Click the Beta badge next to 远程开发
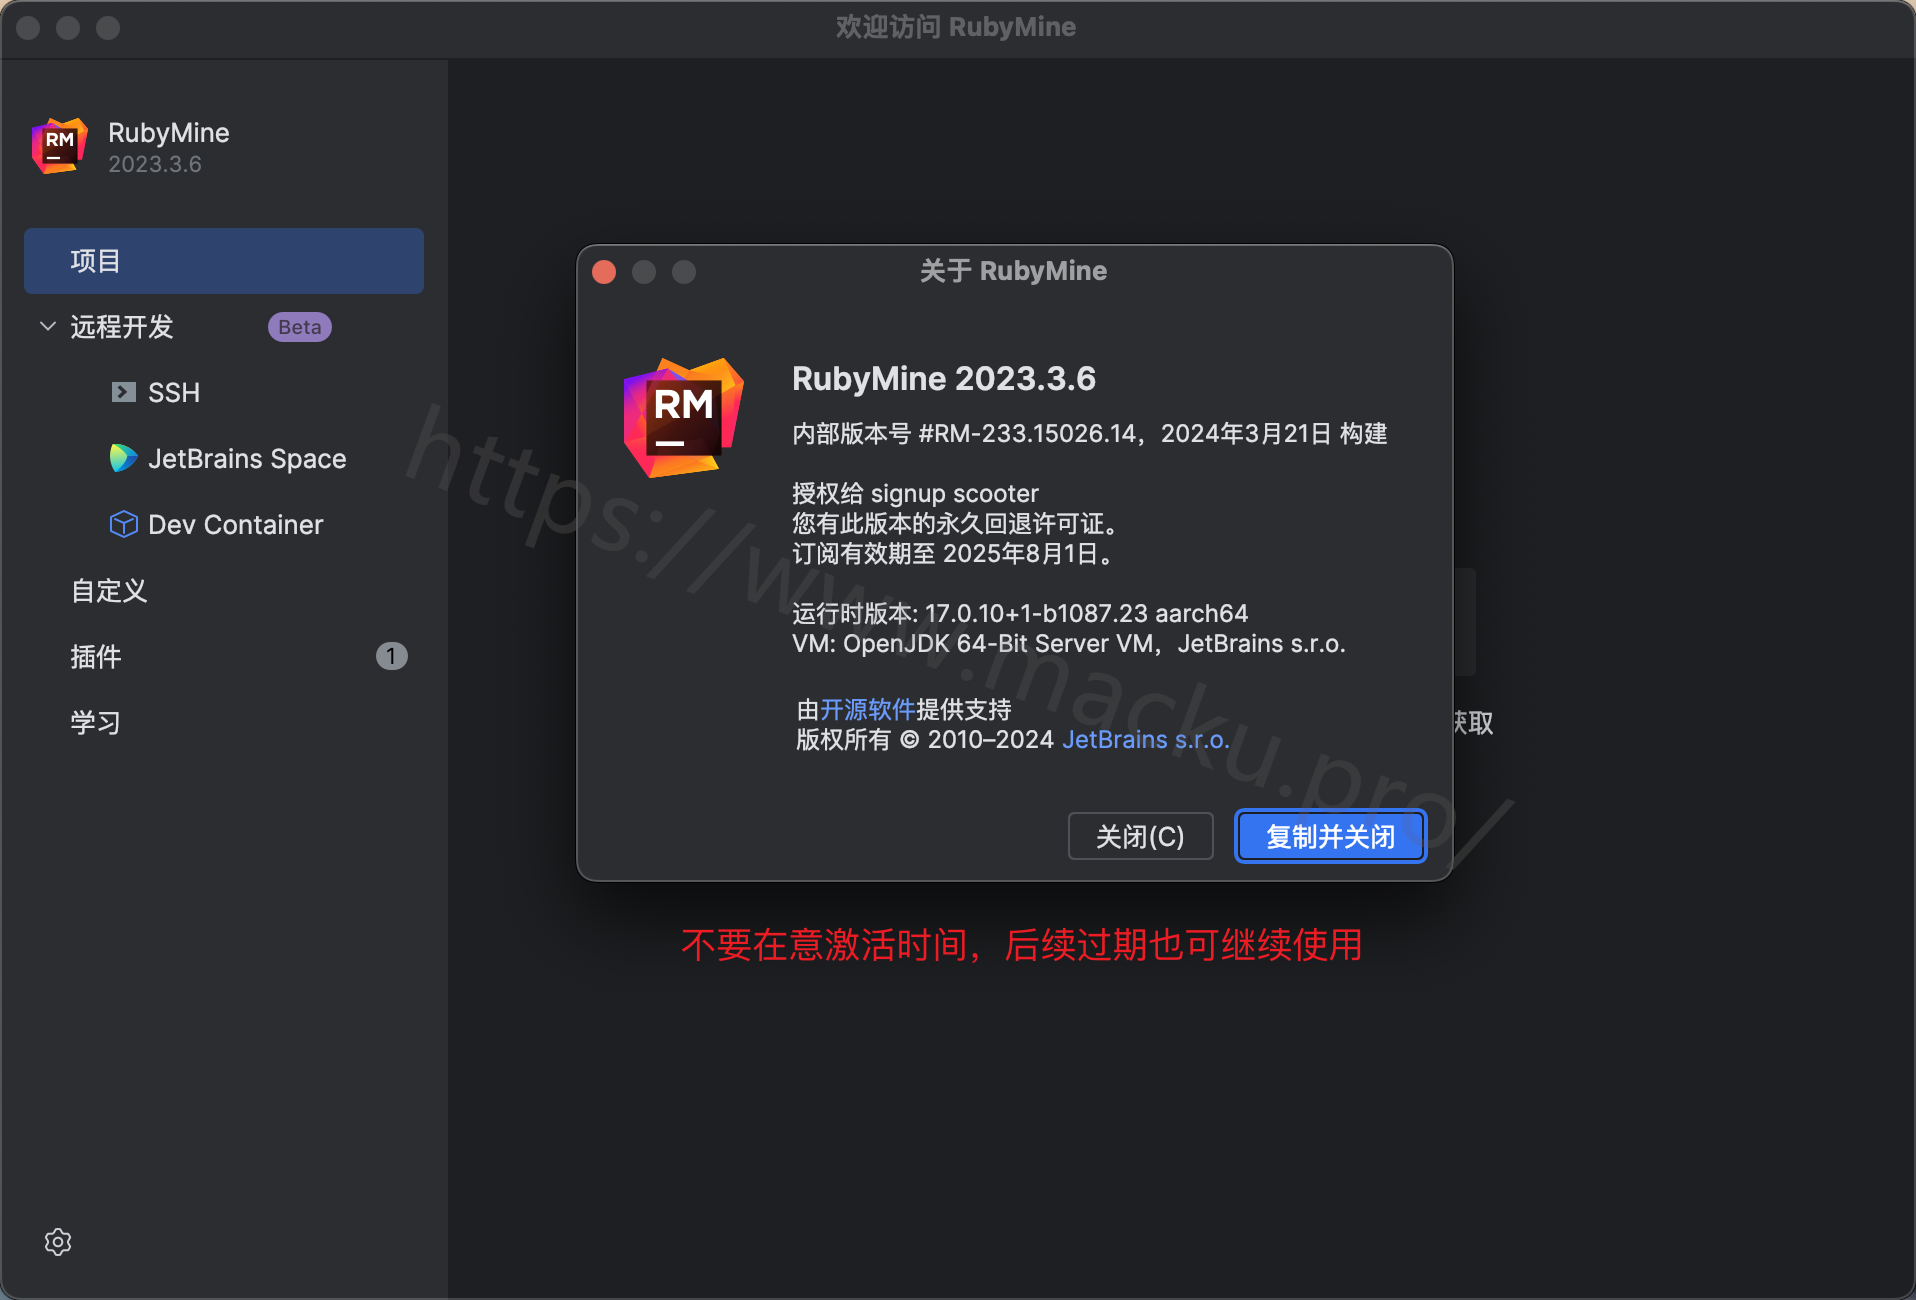Screen dimensions: 1916x1300 point(300,327)
